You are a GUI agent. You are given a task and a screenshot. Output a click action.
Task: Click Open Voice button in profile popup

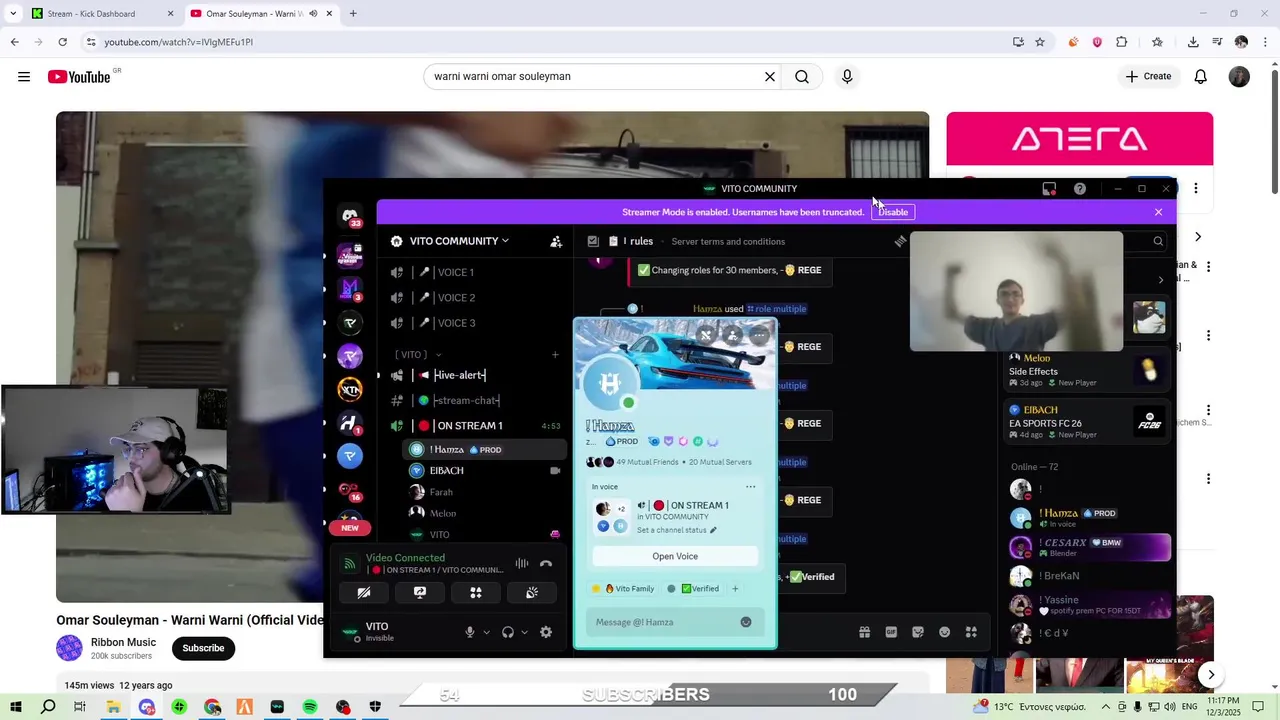(675, 556)
